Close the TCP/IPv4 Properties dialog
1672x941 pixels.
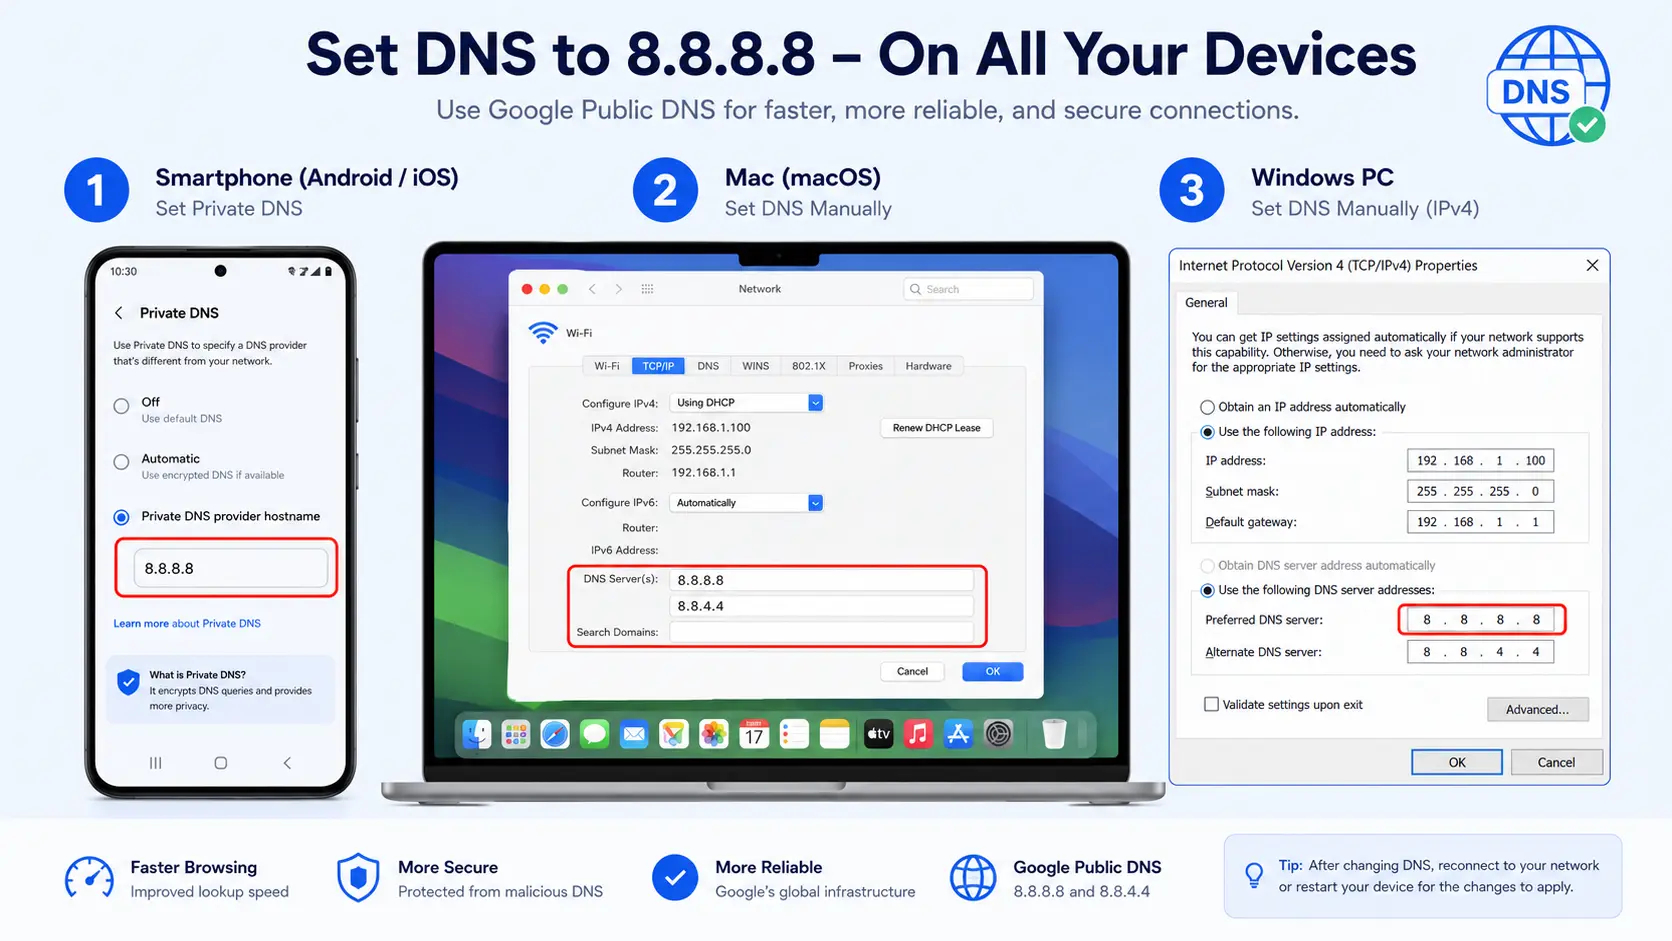pos(1592,265)
